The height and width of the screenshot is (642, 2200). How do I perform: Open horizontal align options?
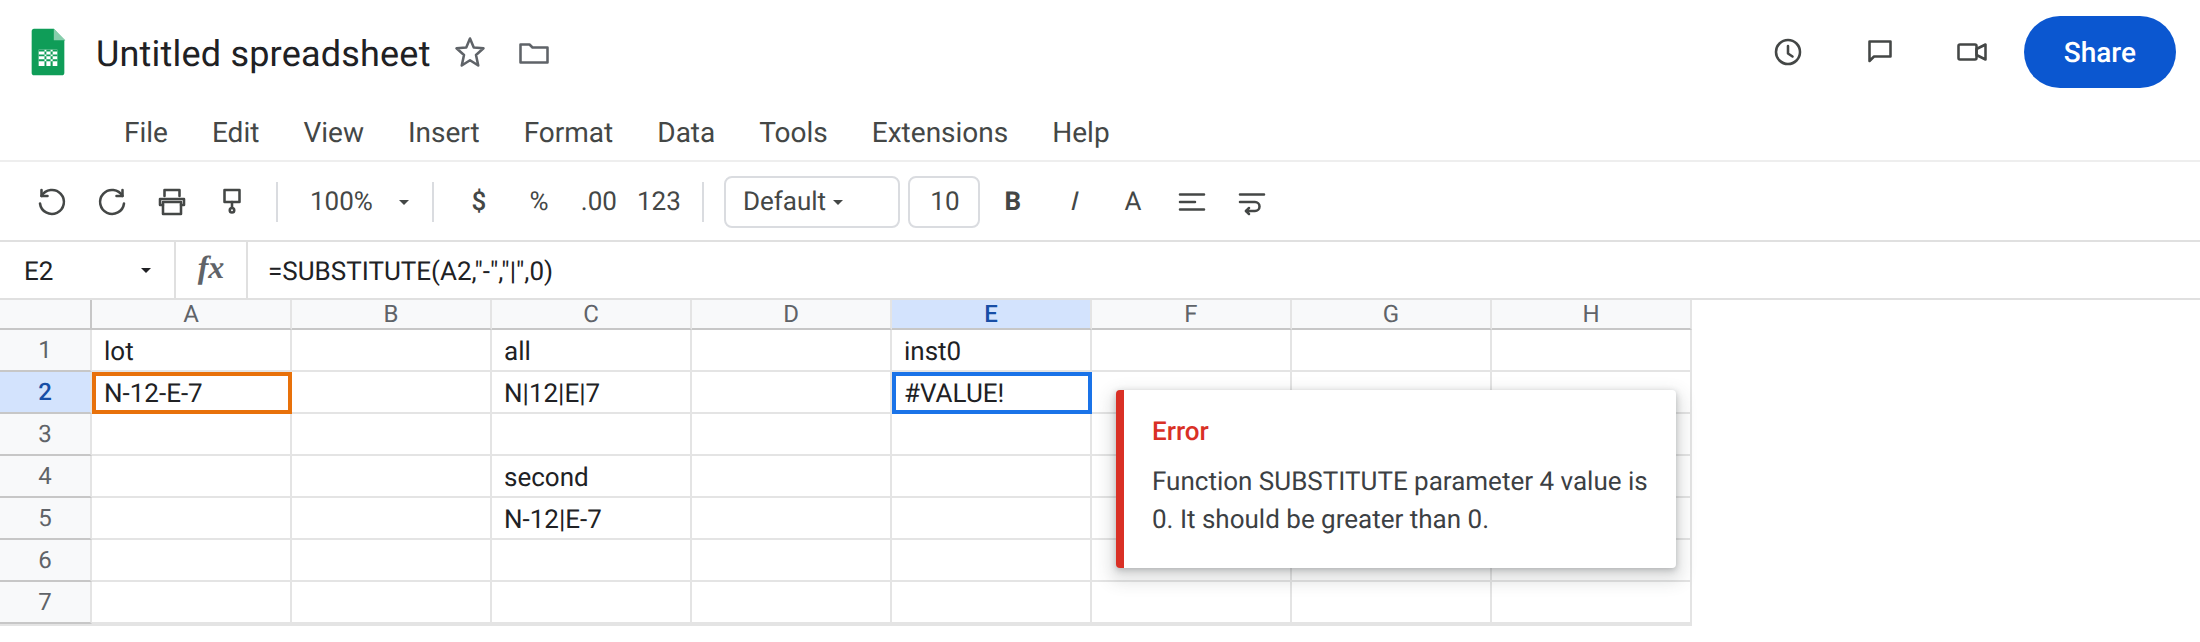pyautogui.click(x=1191, y=203)
